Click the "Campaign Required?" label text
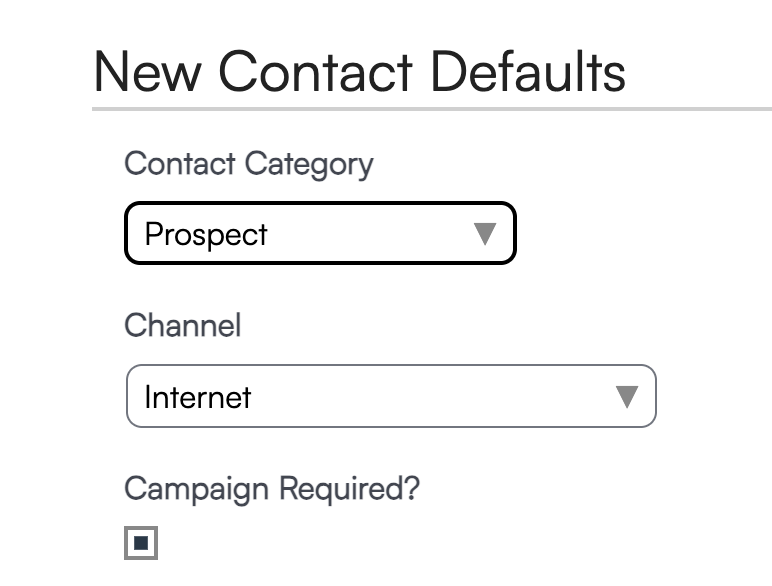This screenshot has width=772, height=586. tap(272, 489)
